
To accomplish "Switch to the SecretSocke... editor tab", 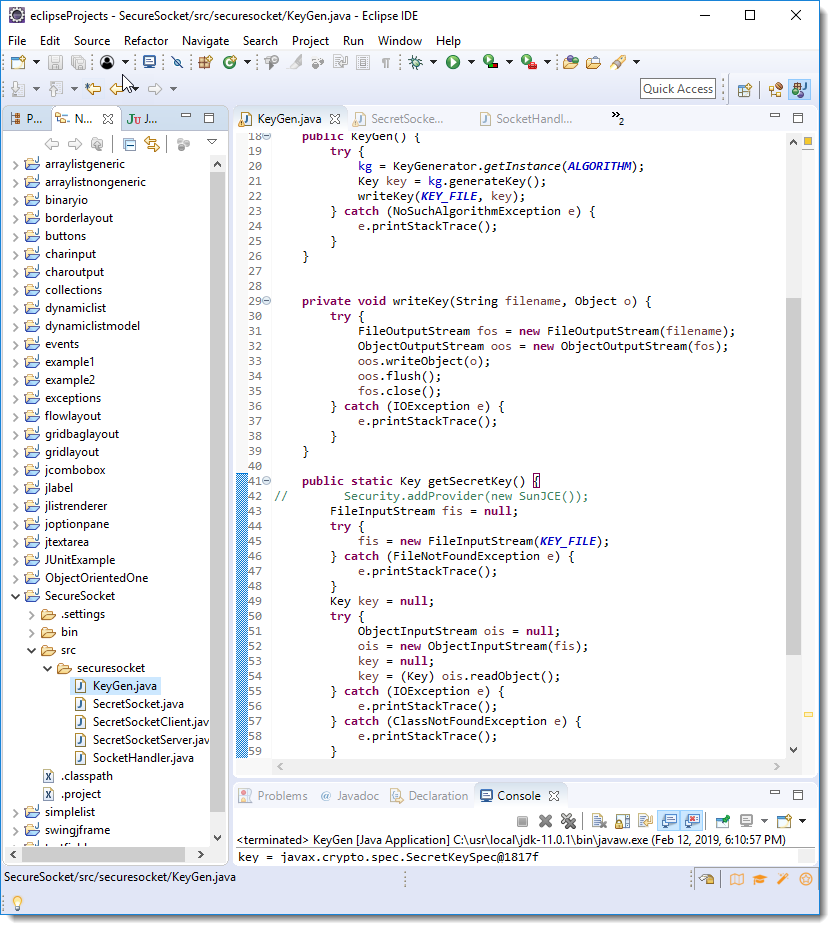I will (x=399, y=119).
